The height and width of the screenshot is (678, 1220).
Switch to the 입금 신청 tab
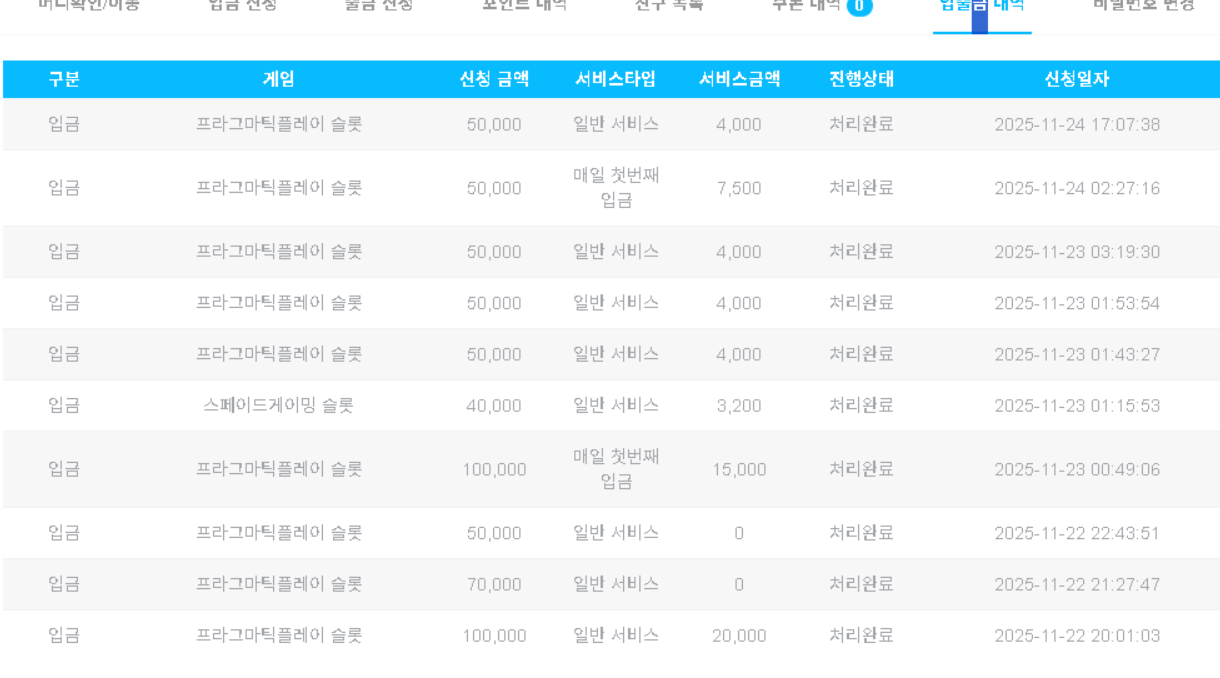(242, 5)
